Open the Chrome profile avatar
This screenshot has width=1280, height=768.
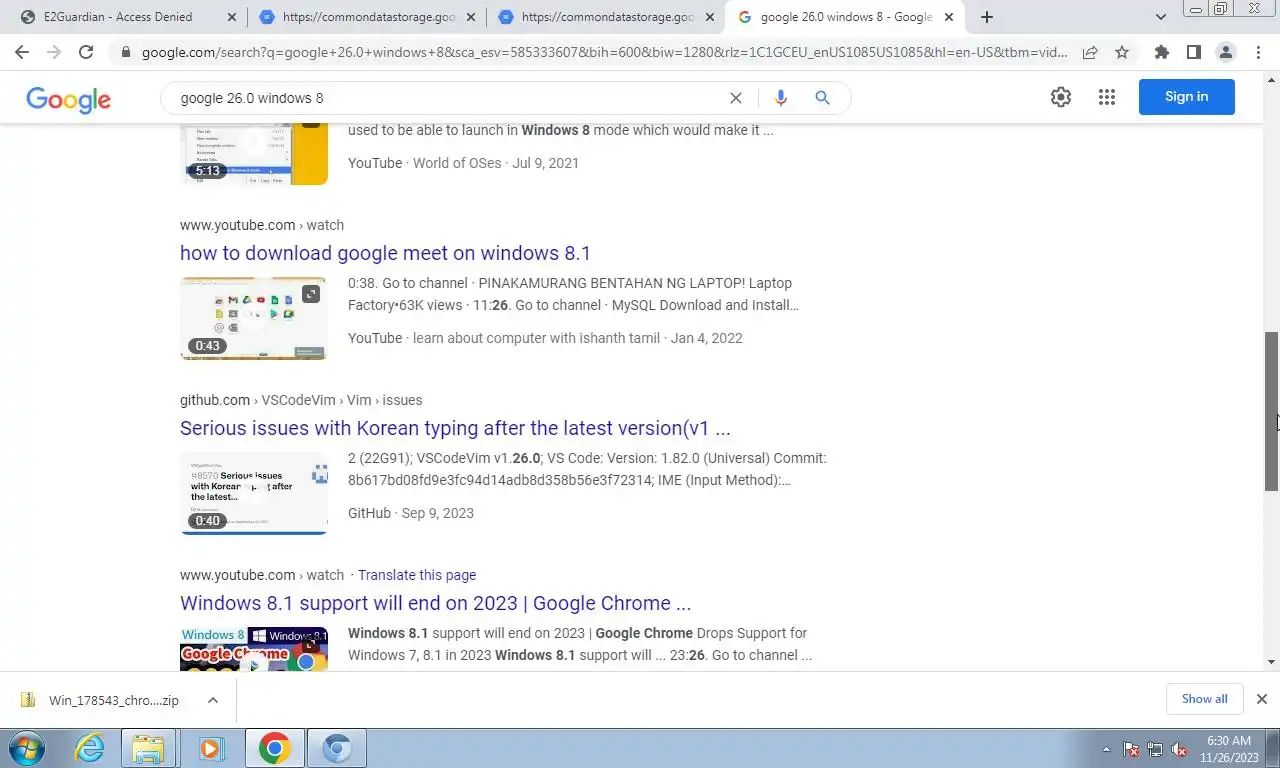click(1225, 52)
